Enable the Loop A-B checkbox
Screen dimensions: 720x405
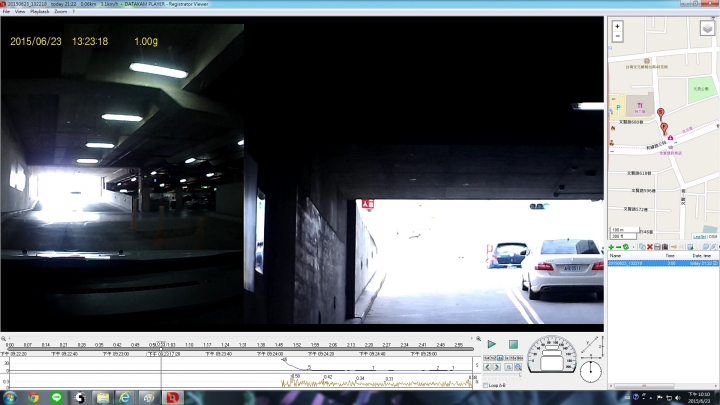(x=486, y=385)
